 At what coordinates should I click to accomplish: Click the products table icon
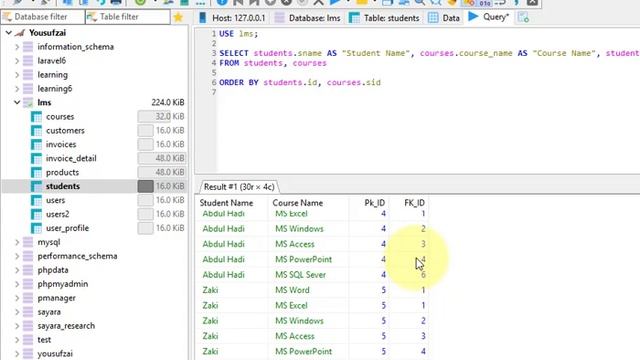[36, 172]
